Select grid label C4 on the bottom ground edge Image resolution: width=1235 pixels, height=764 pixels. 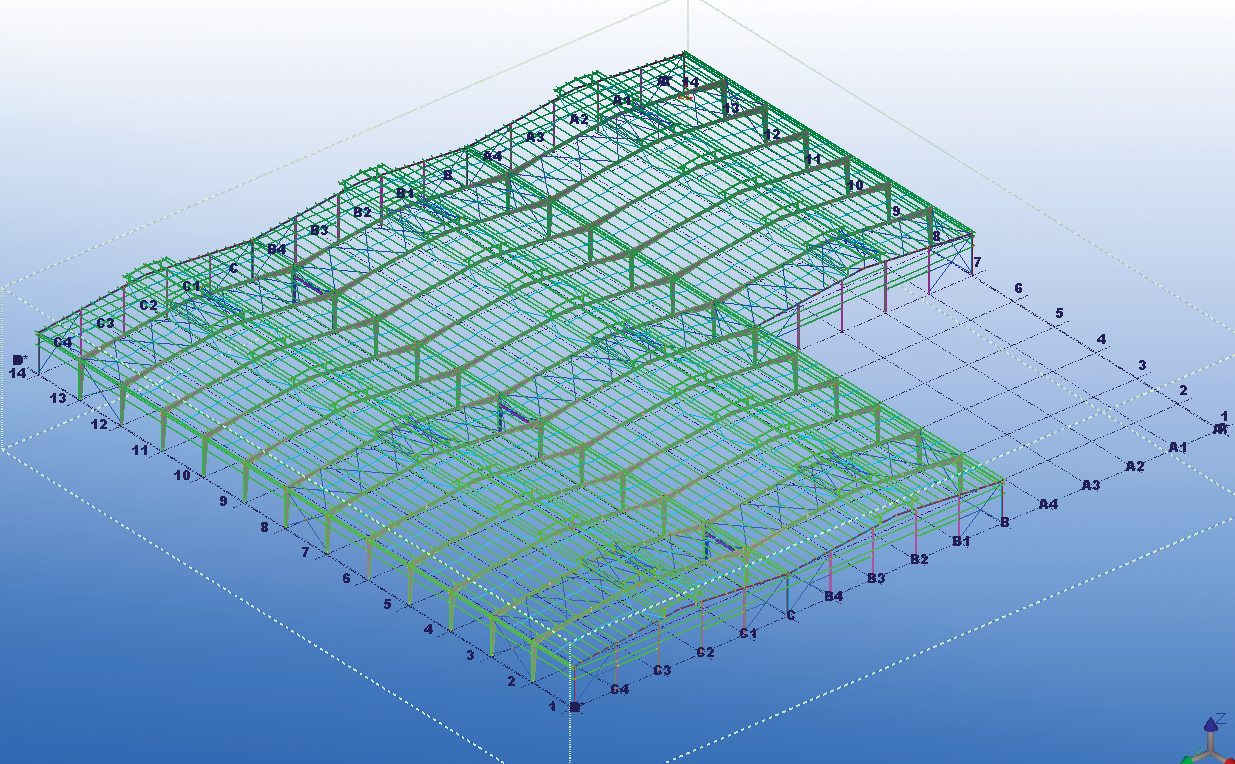[x=620, y=689]
